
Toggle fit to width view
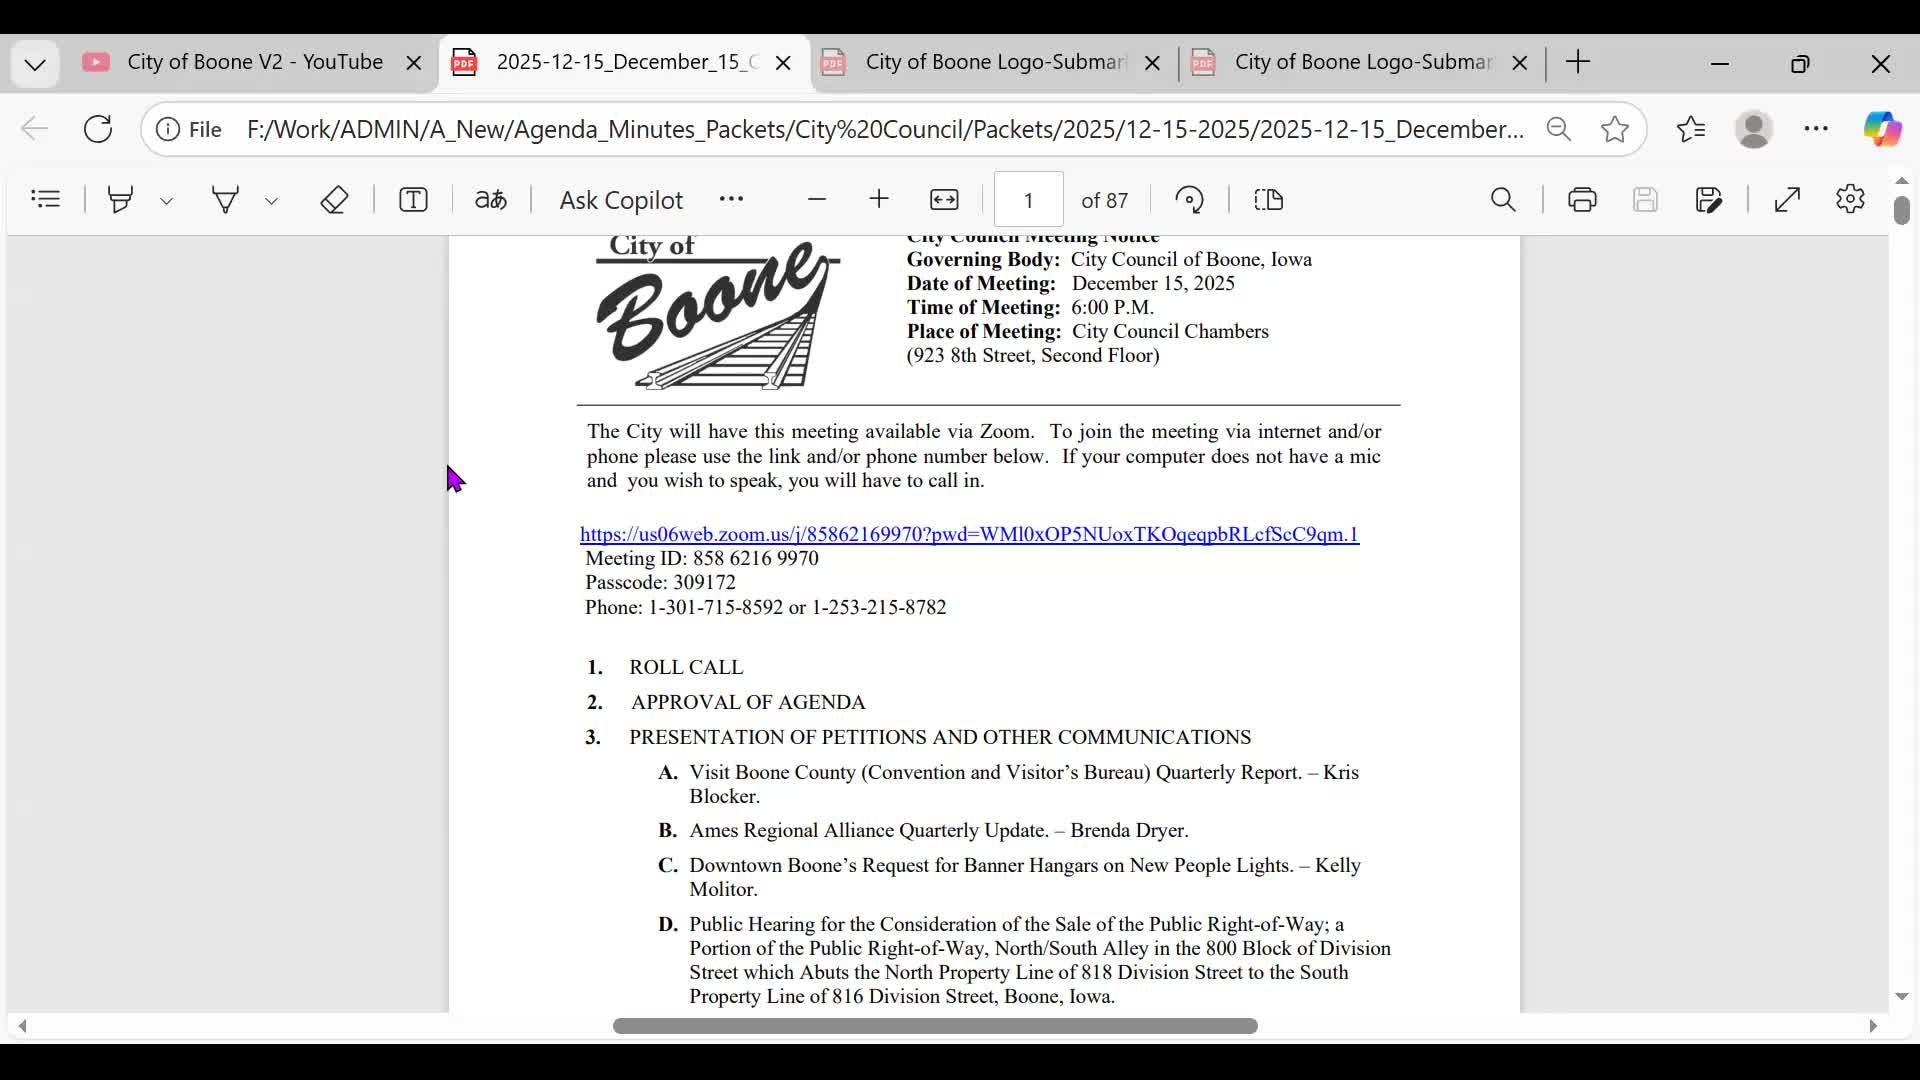click(944, 199)
